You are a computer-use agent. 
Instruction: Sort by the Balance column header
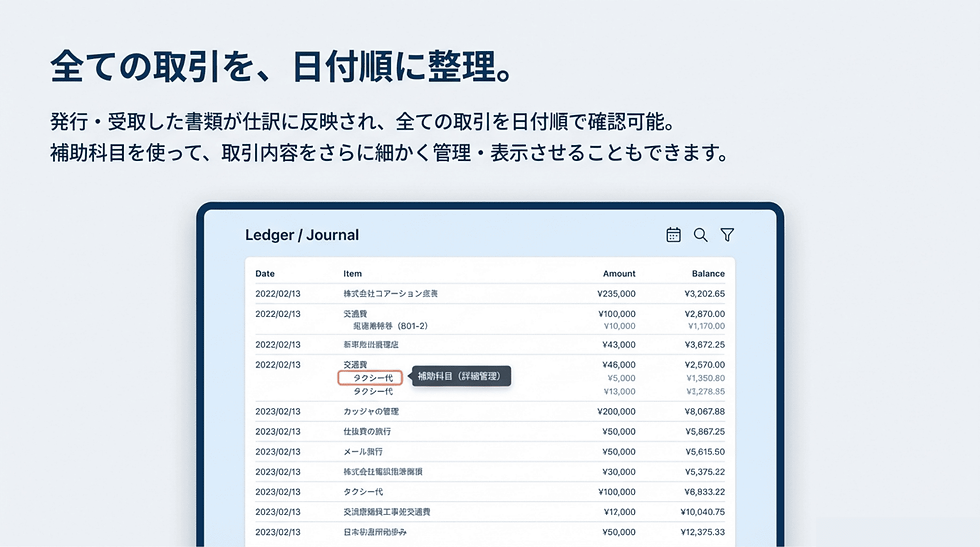click(x=708, y=274)
